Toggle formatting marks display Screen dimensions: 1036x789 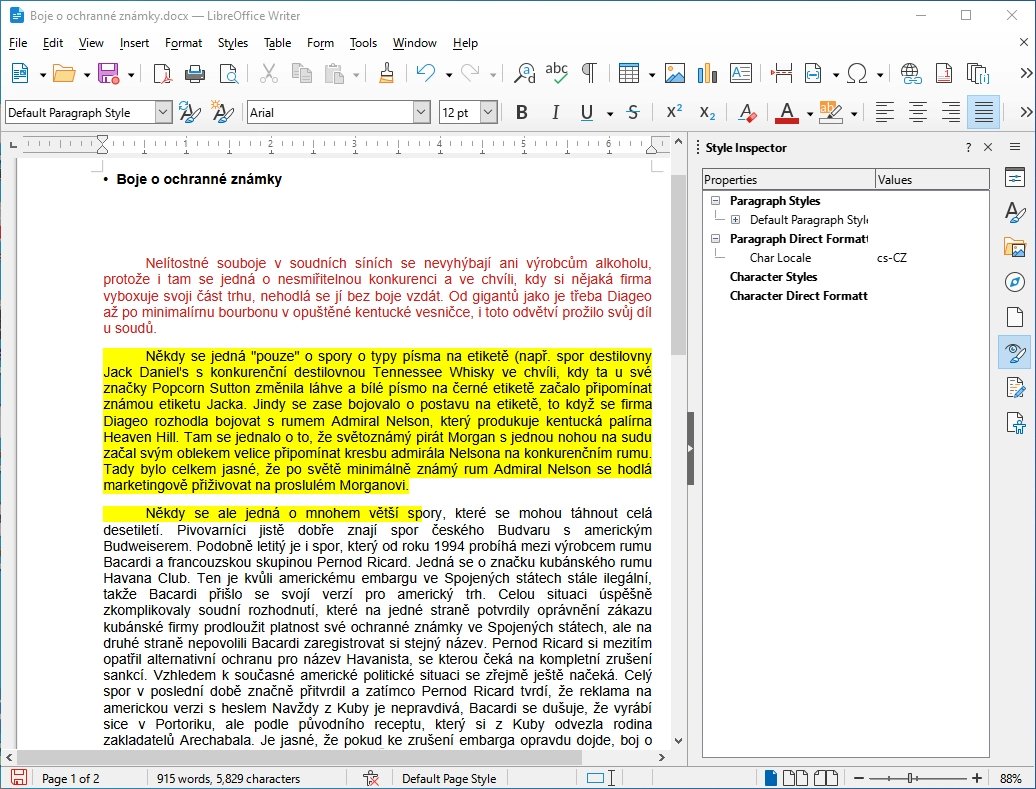point(589,73)
